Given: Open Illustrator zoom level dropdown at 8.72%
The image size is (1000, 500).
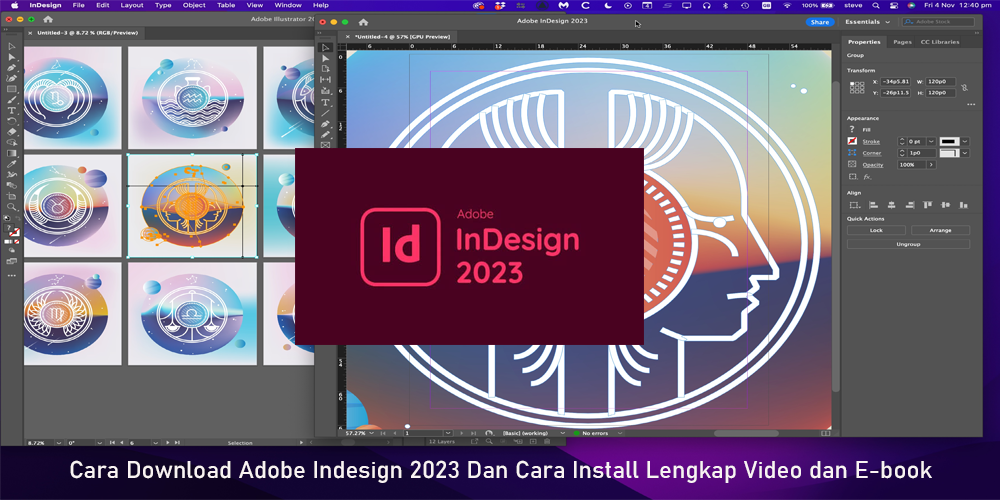Looking at the screenshot, I should 59,442.
